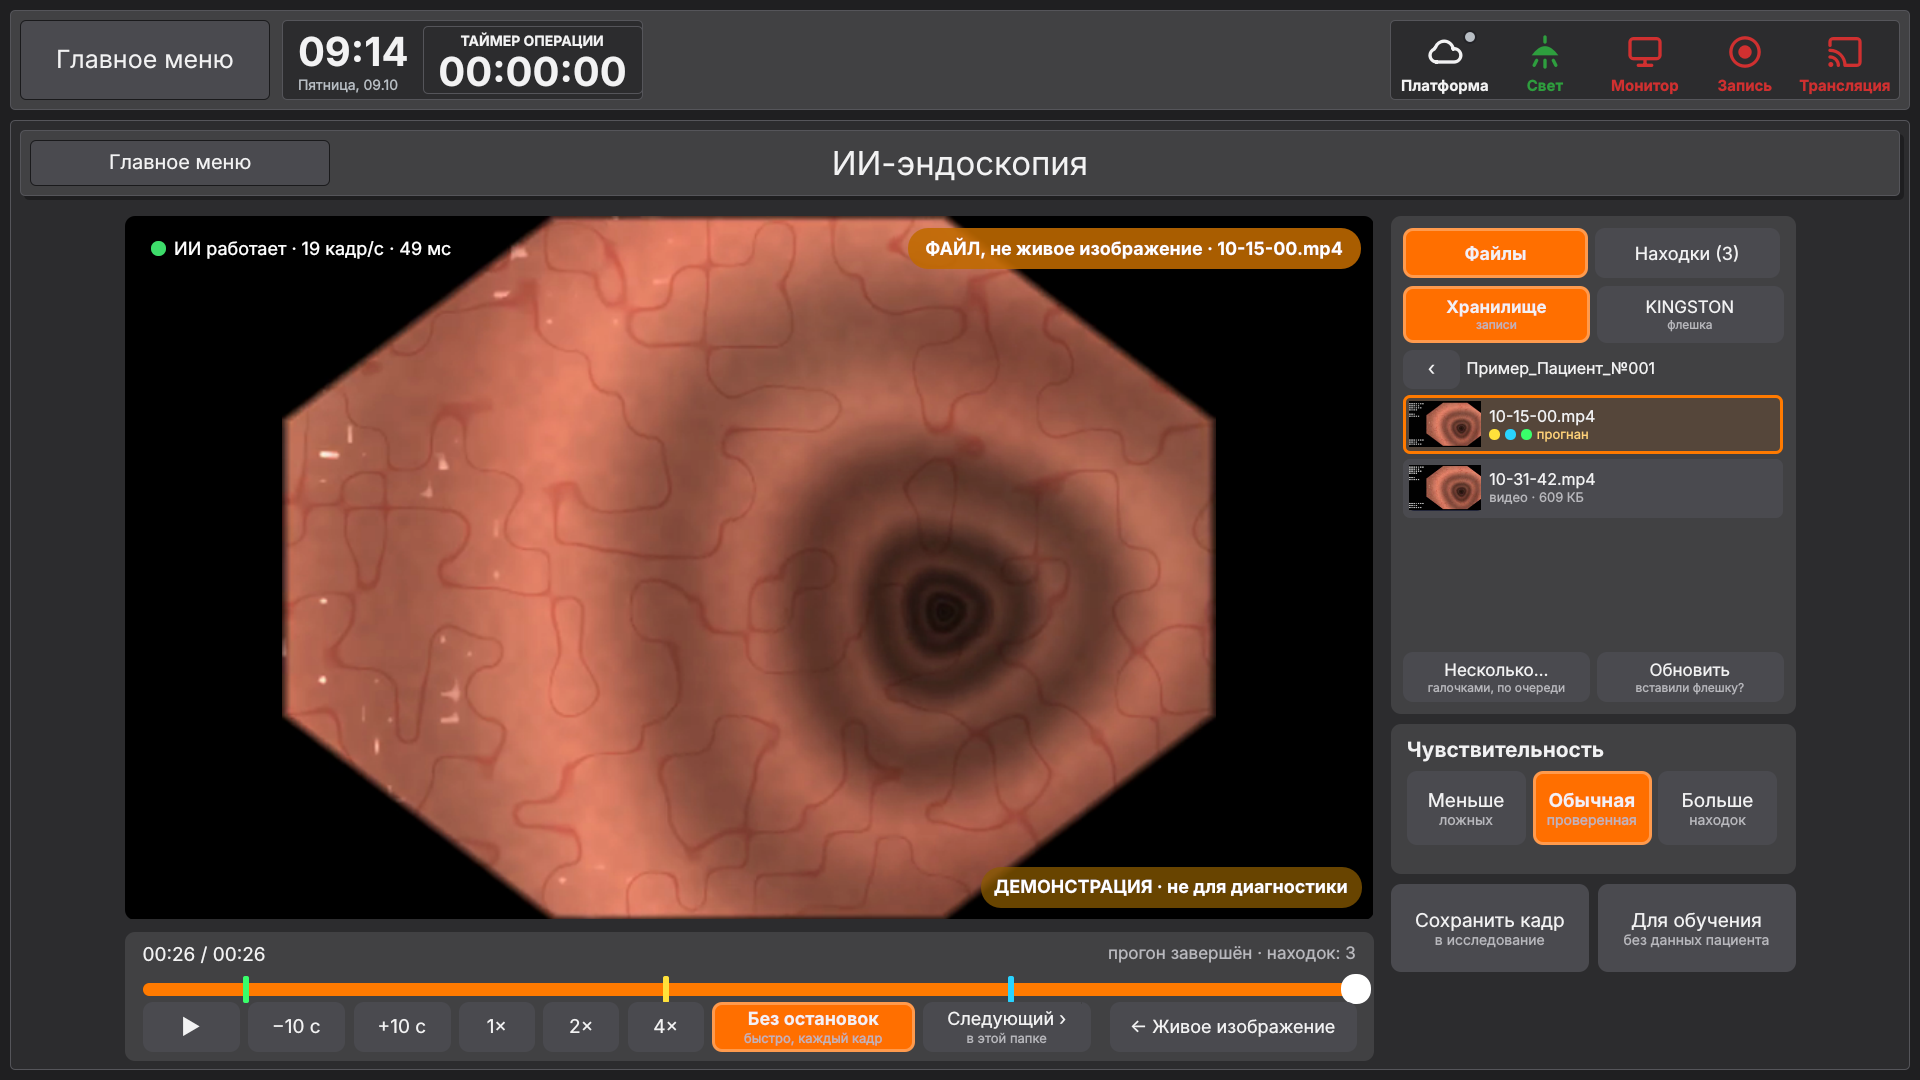The width and height of the screenshot is (1920, 1080).
Task: Return via ← Живое изображение button
Action: 1233,1027
